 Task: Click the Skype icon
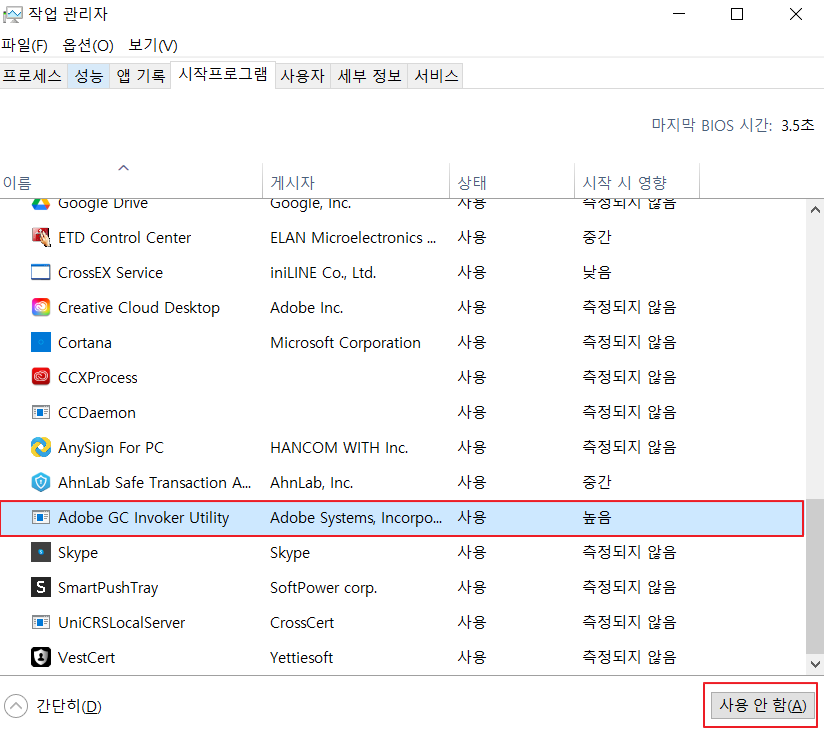pos(41,552)
